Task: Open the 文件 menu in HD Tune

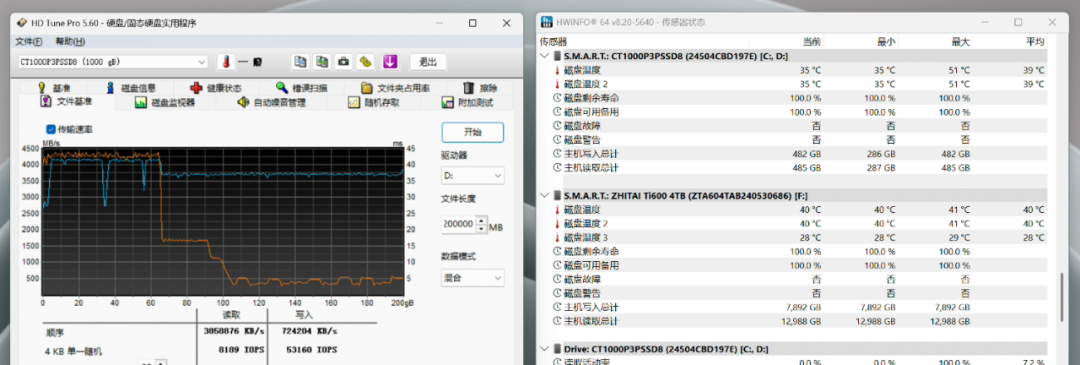Action: [28, 41]
